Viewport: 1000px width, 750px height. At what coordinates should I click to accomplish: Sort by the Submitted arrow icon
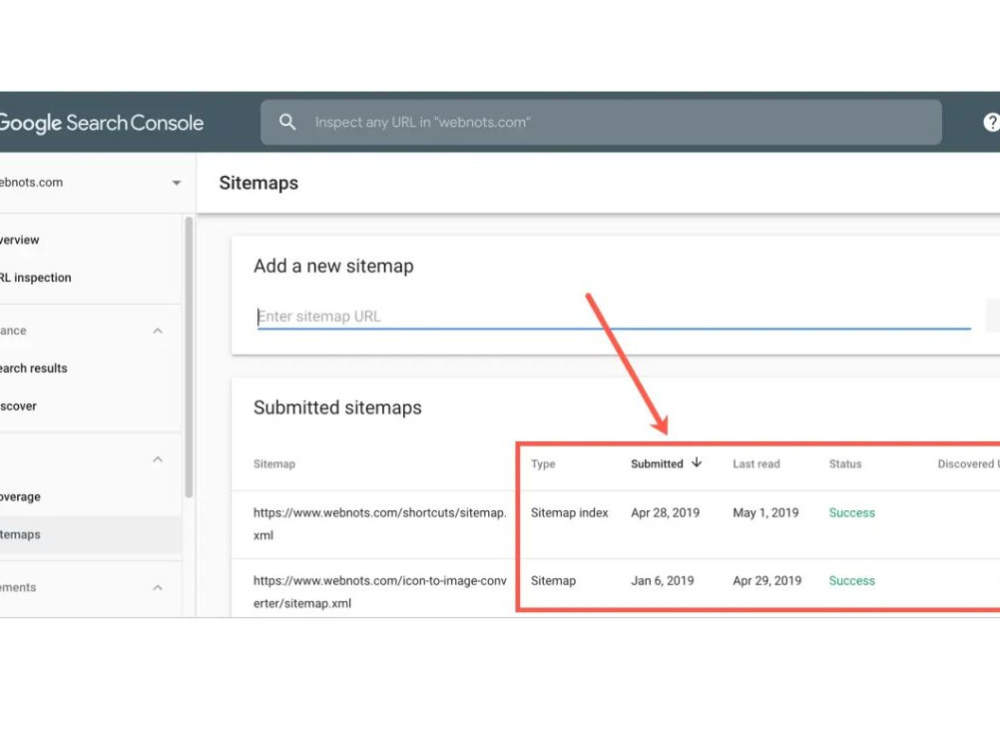696,463
